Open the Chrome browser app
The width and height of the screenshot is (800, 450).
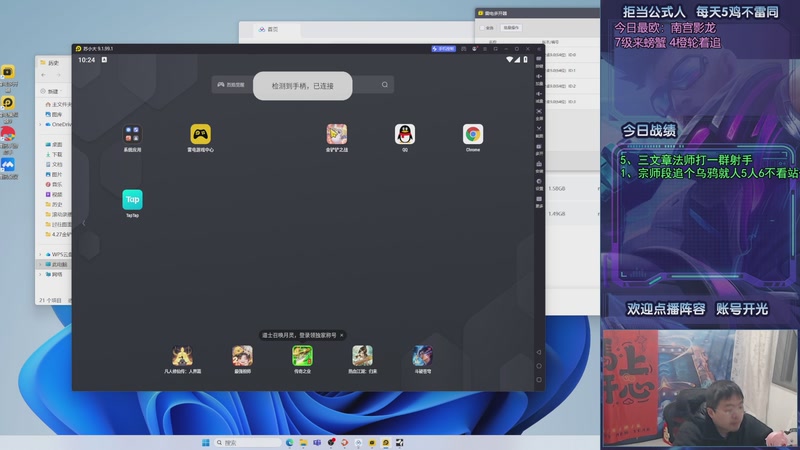pyautogui.click(x=473, y=135)
